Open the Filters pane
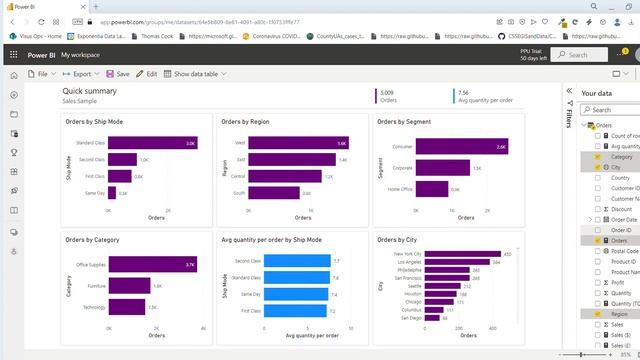Screen dimensions: 640x360 coord(570,114)
